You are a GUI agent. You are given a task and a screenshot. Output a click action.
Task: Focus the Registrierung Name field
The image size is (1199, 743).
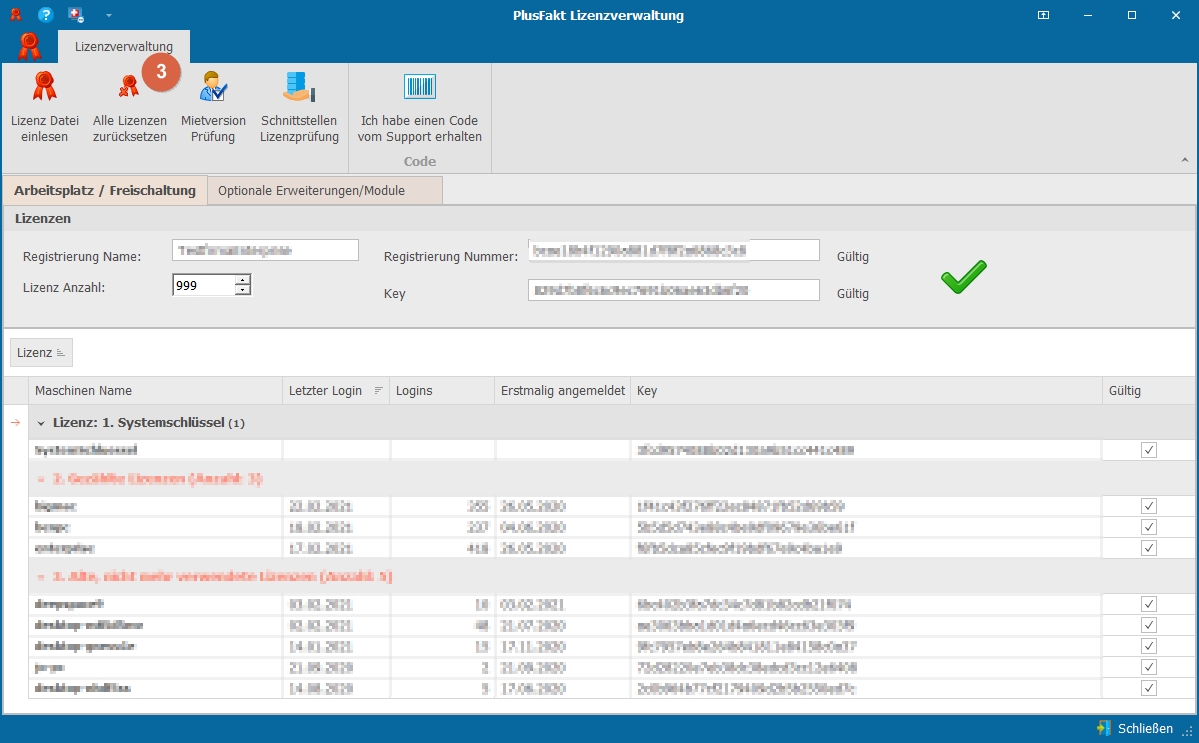coord(265,250)
